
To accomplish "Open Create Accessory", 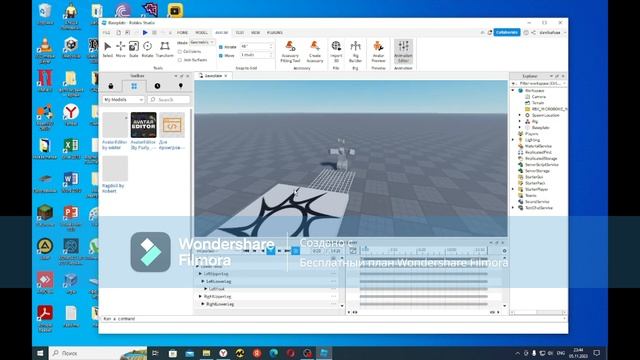I will coord(315,51).
